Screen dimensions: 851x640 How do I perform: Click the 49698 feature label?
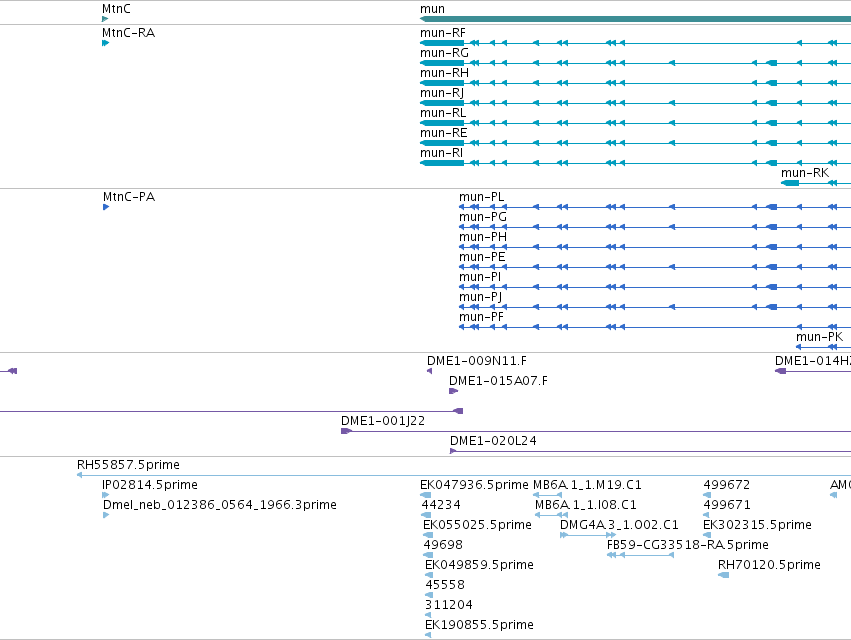443,544
